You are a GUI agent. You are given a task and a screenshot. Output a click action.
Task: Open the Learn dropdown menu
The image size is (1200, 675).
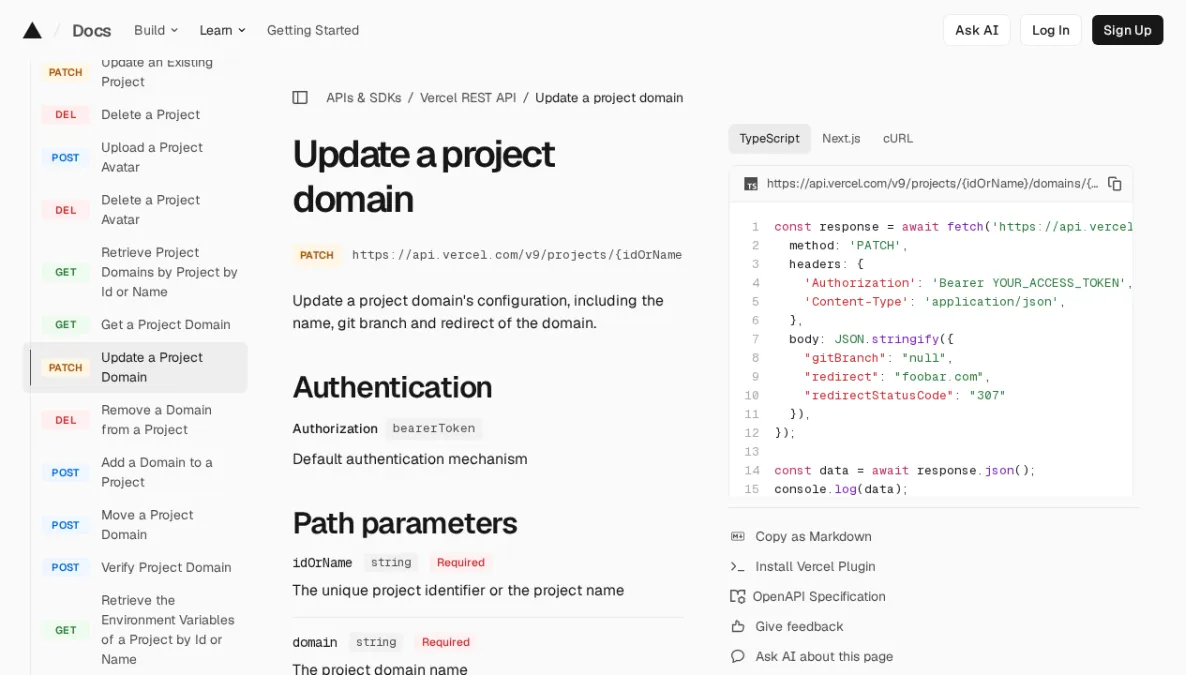(222, 30)
